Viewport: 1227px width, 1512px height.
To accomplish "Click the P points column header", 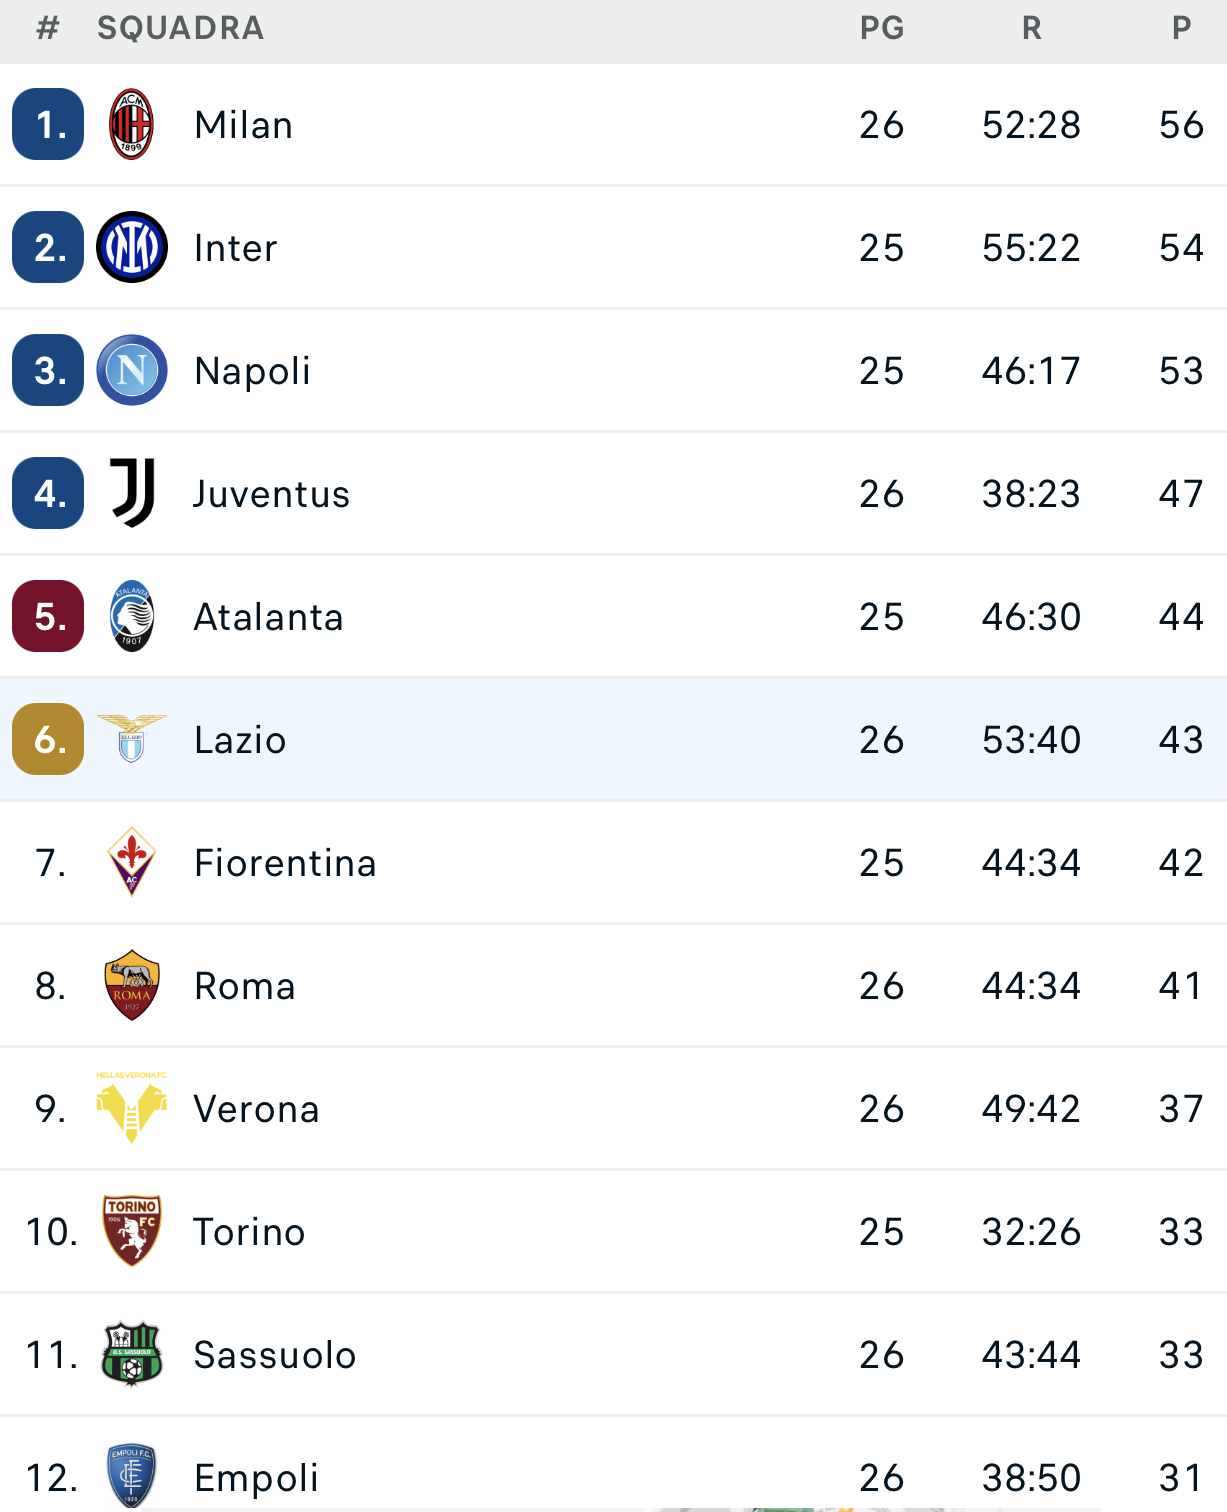I will click(x=1181, y=28).
